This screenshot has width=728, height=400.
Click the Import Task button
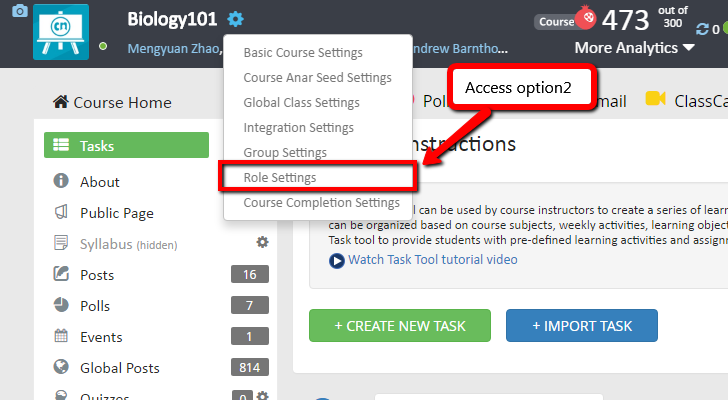pos(582,326)
